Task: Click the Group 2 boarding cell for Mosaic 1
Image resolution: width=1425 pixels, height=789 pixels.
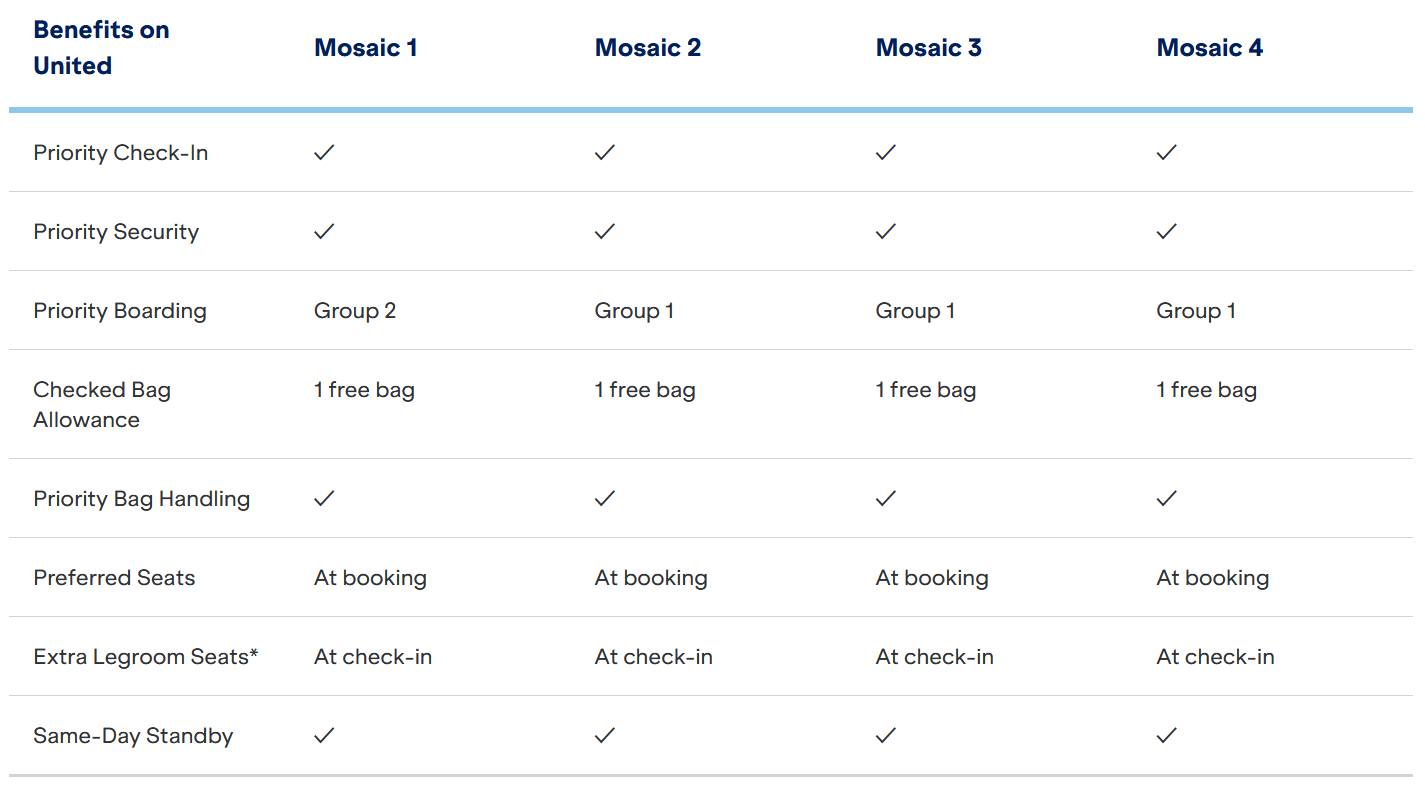Action: 355,311
